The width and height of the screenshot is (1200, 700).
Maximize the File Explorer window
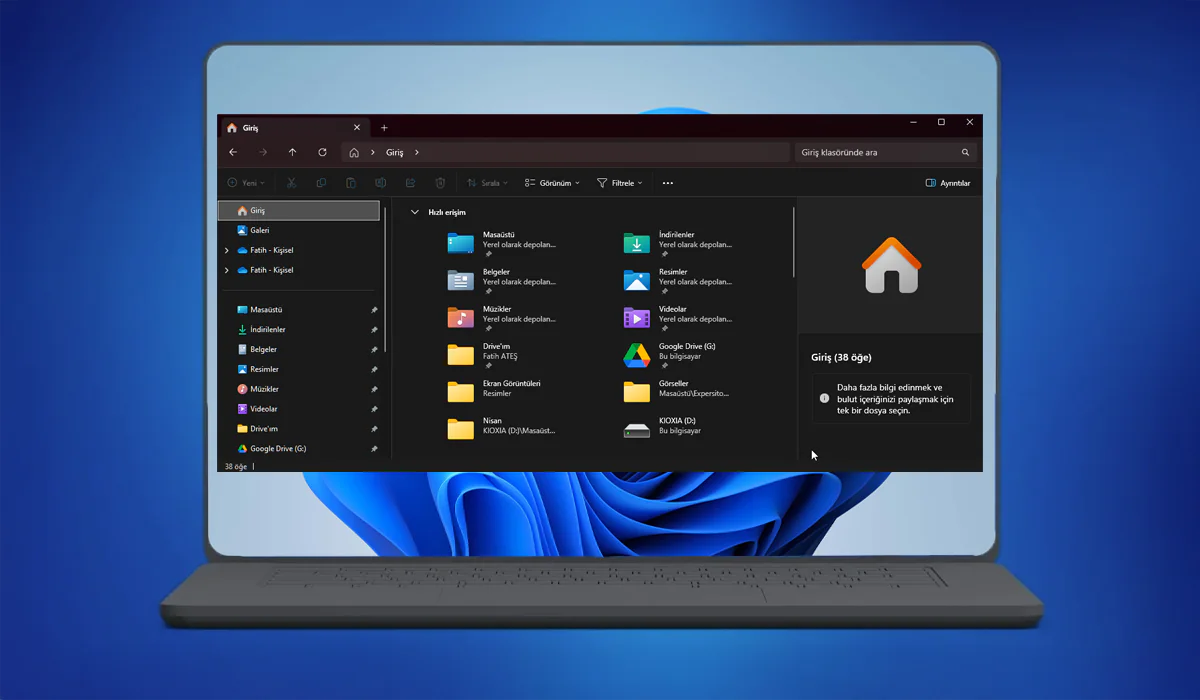[941, 122]
